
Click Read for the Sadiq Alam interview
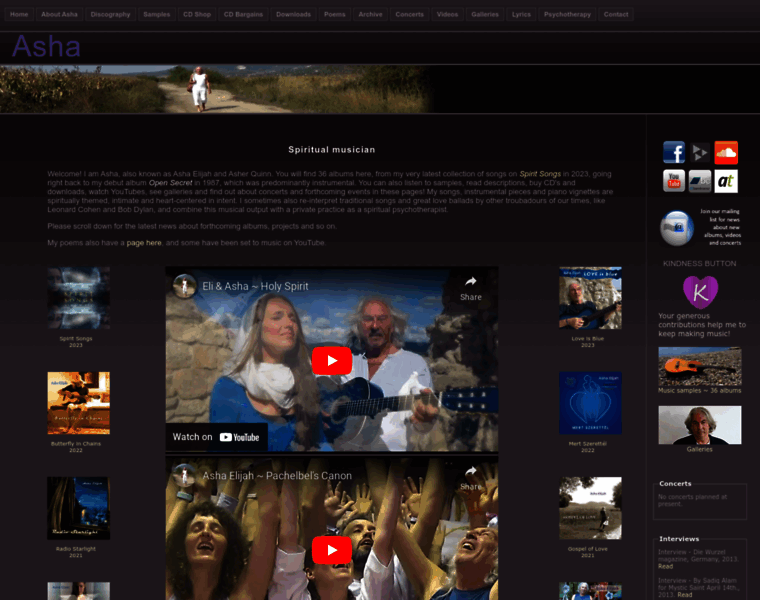click(685, 595)
